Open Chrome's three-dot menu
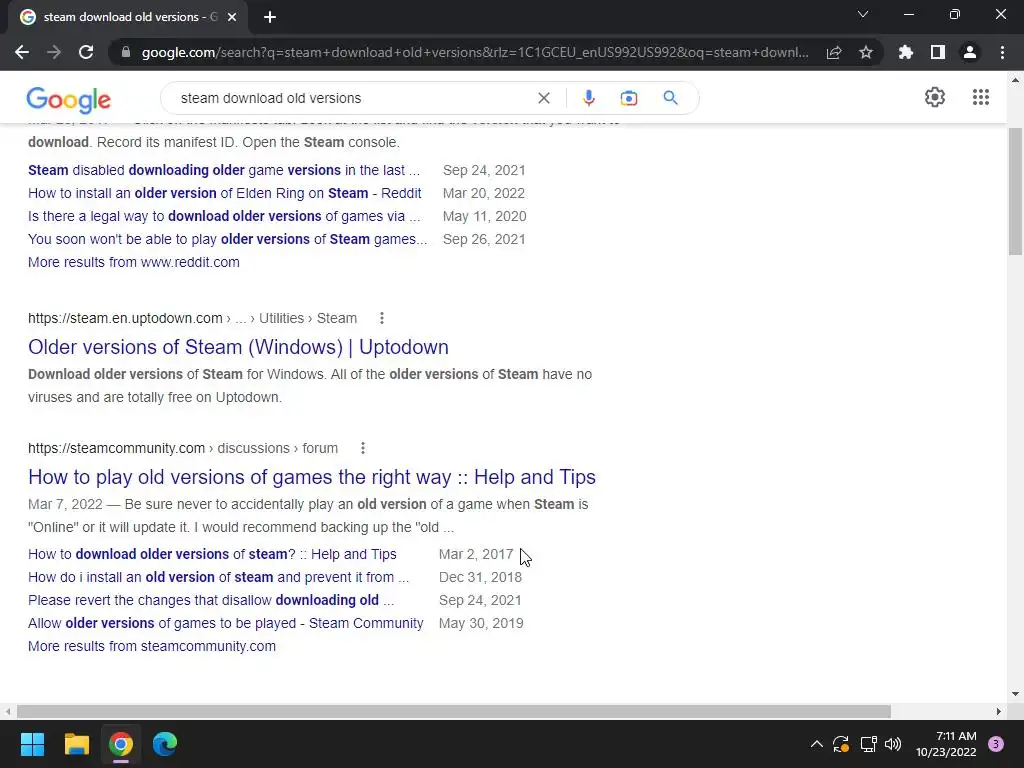 coord(1002,52)
